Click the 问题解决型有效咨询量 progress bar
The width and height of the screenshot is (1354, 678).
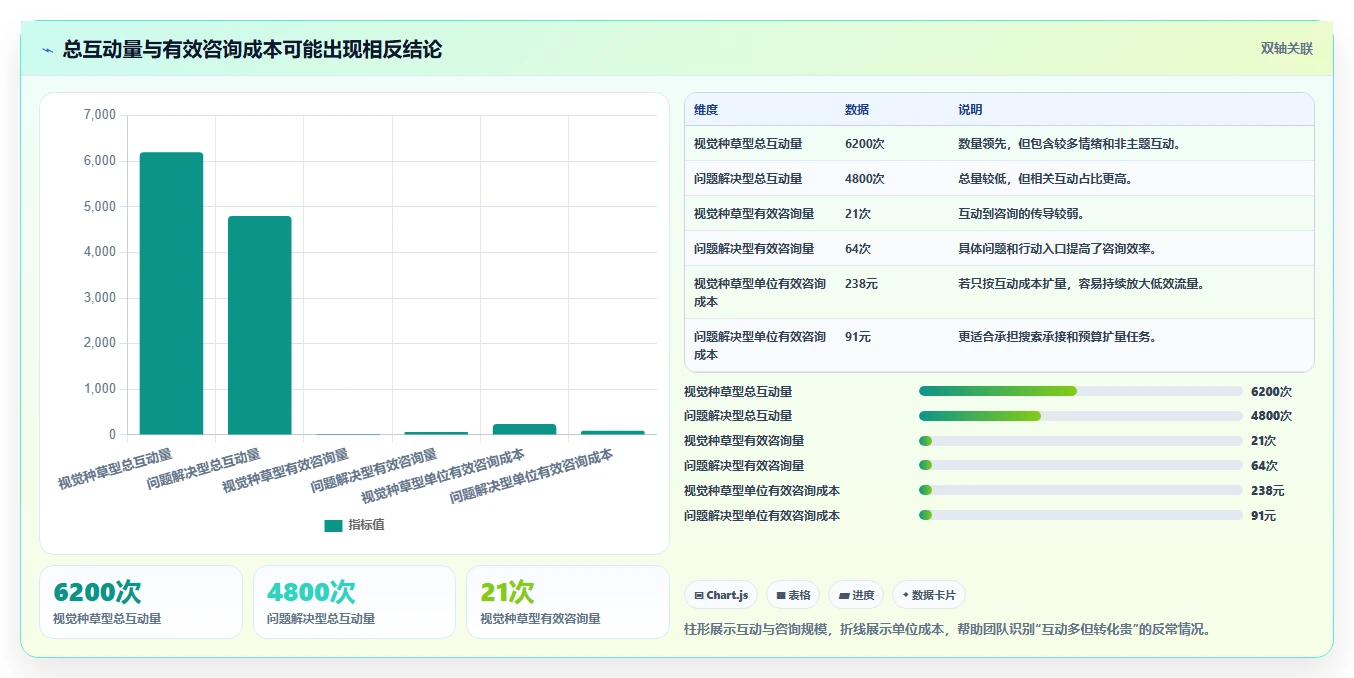coord(1081,466)
